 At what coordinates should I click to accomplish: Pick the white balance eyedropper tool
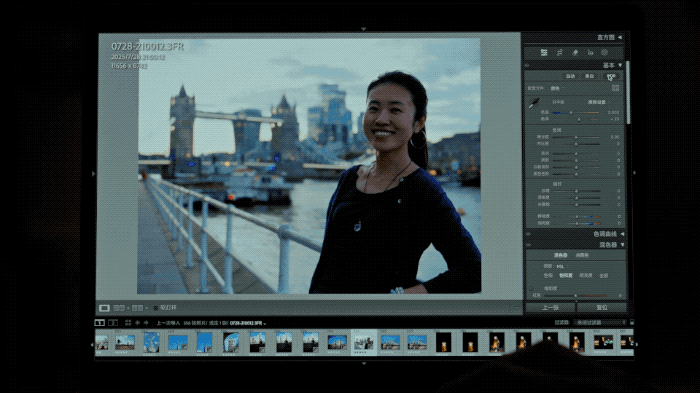point(534,104)
